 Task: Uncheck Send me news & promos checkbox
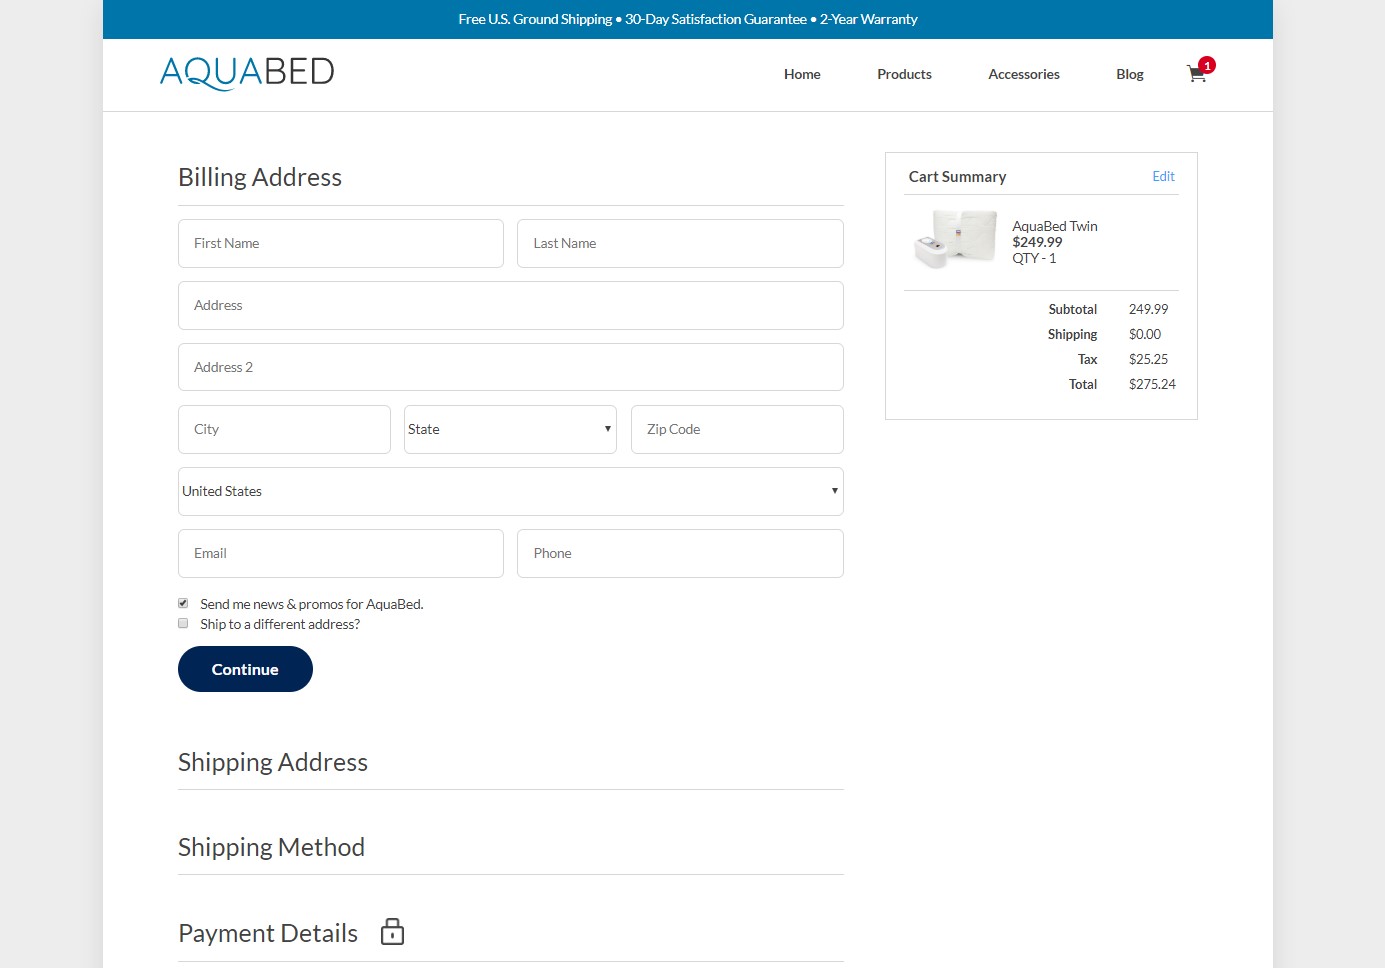pyautogui.click(x=183, y=603)
